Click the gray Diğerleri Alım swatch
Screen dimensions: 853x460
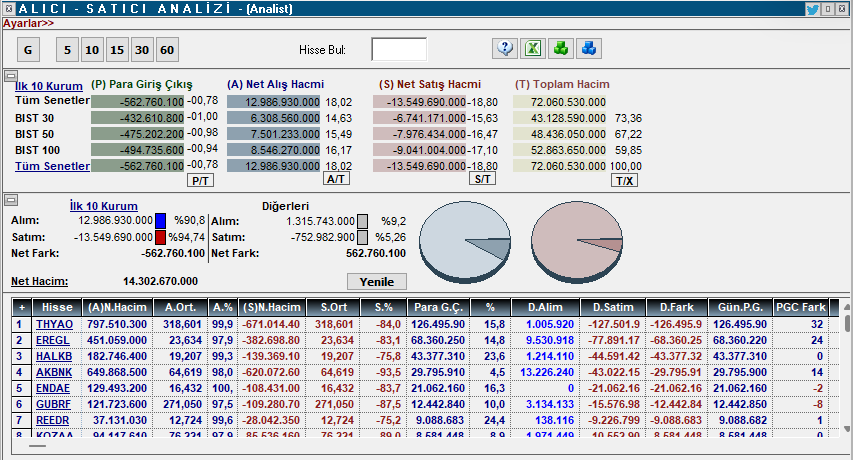coord(362,221)
